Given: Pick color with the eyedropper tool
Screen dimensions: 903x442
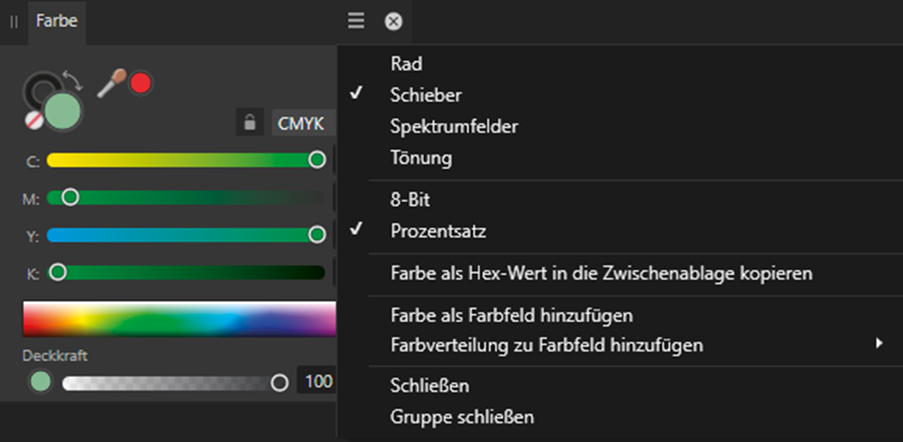Looking at the screenshot, I should [x=111, y=83].
